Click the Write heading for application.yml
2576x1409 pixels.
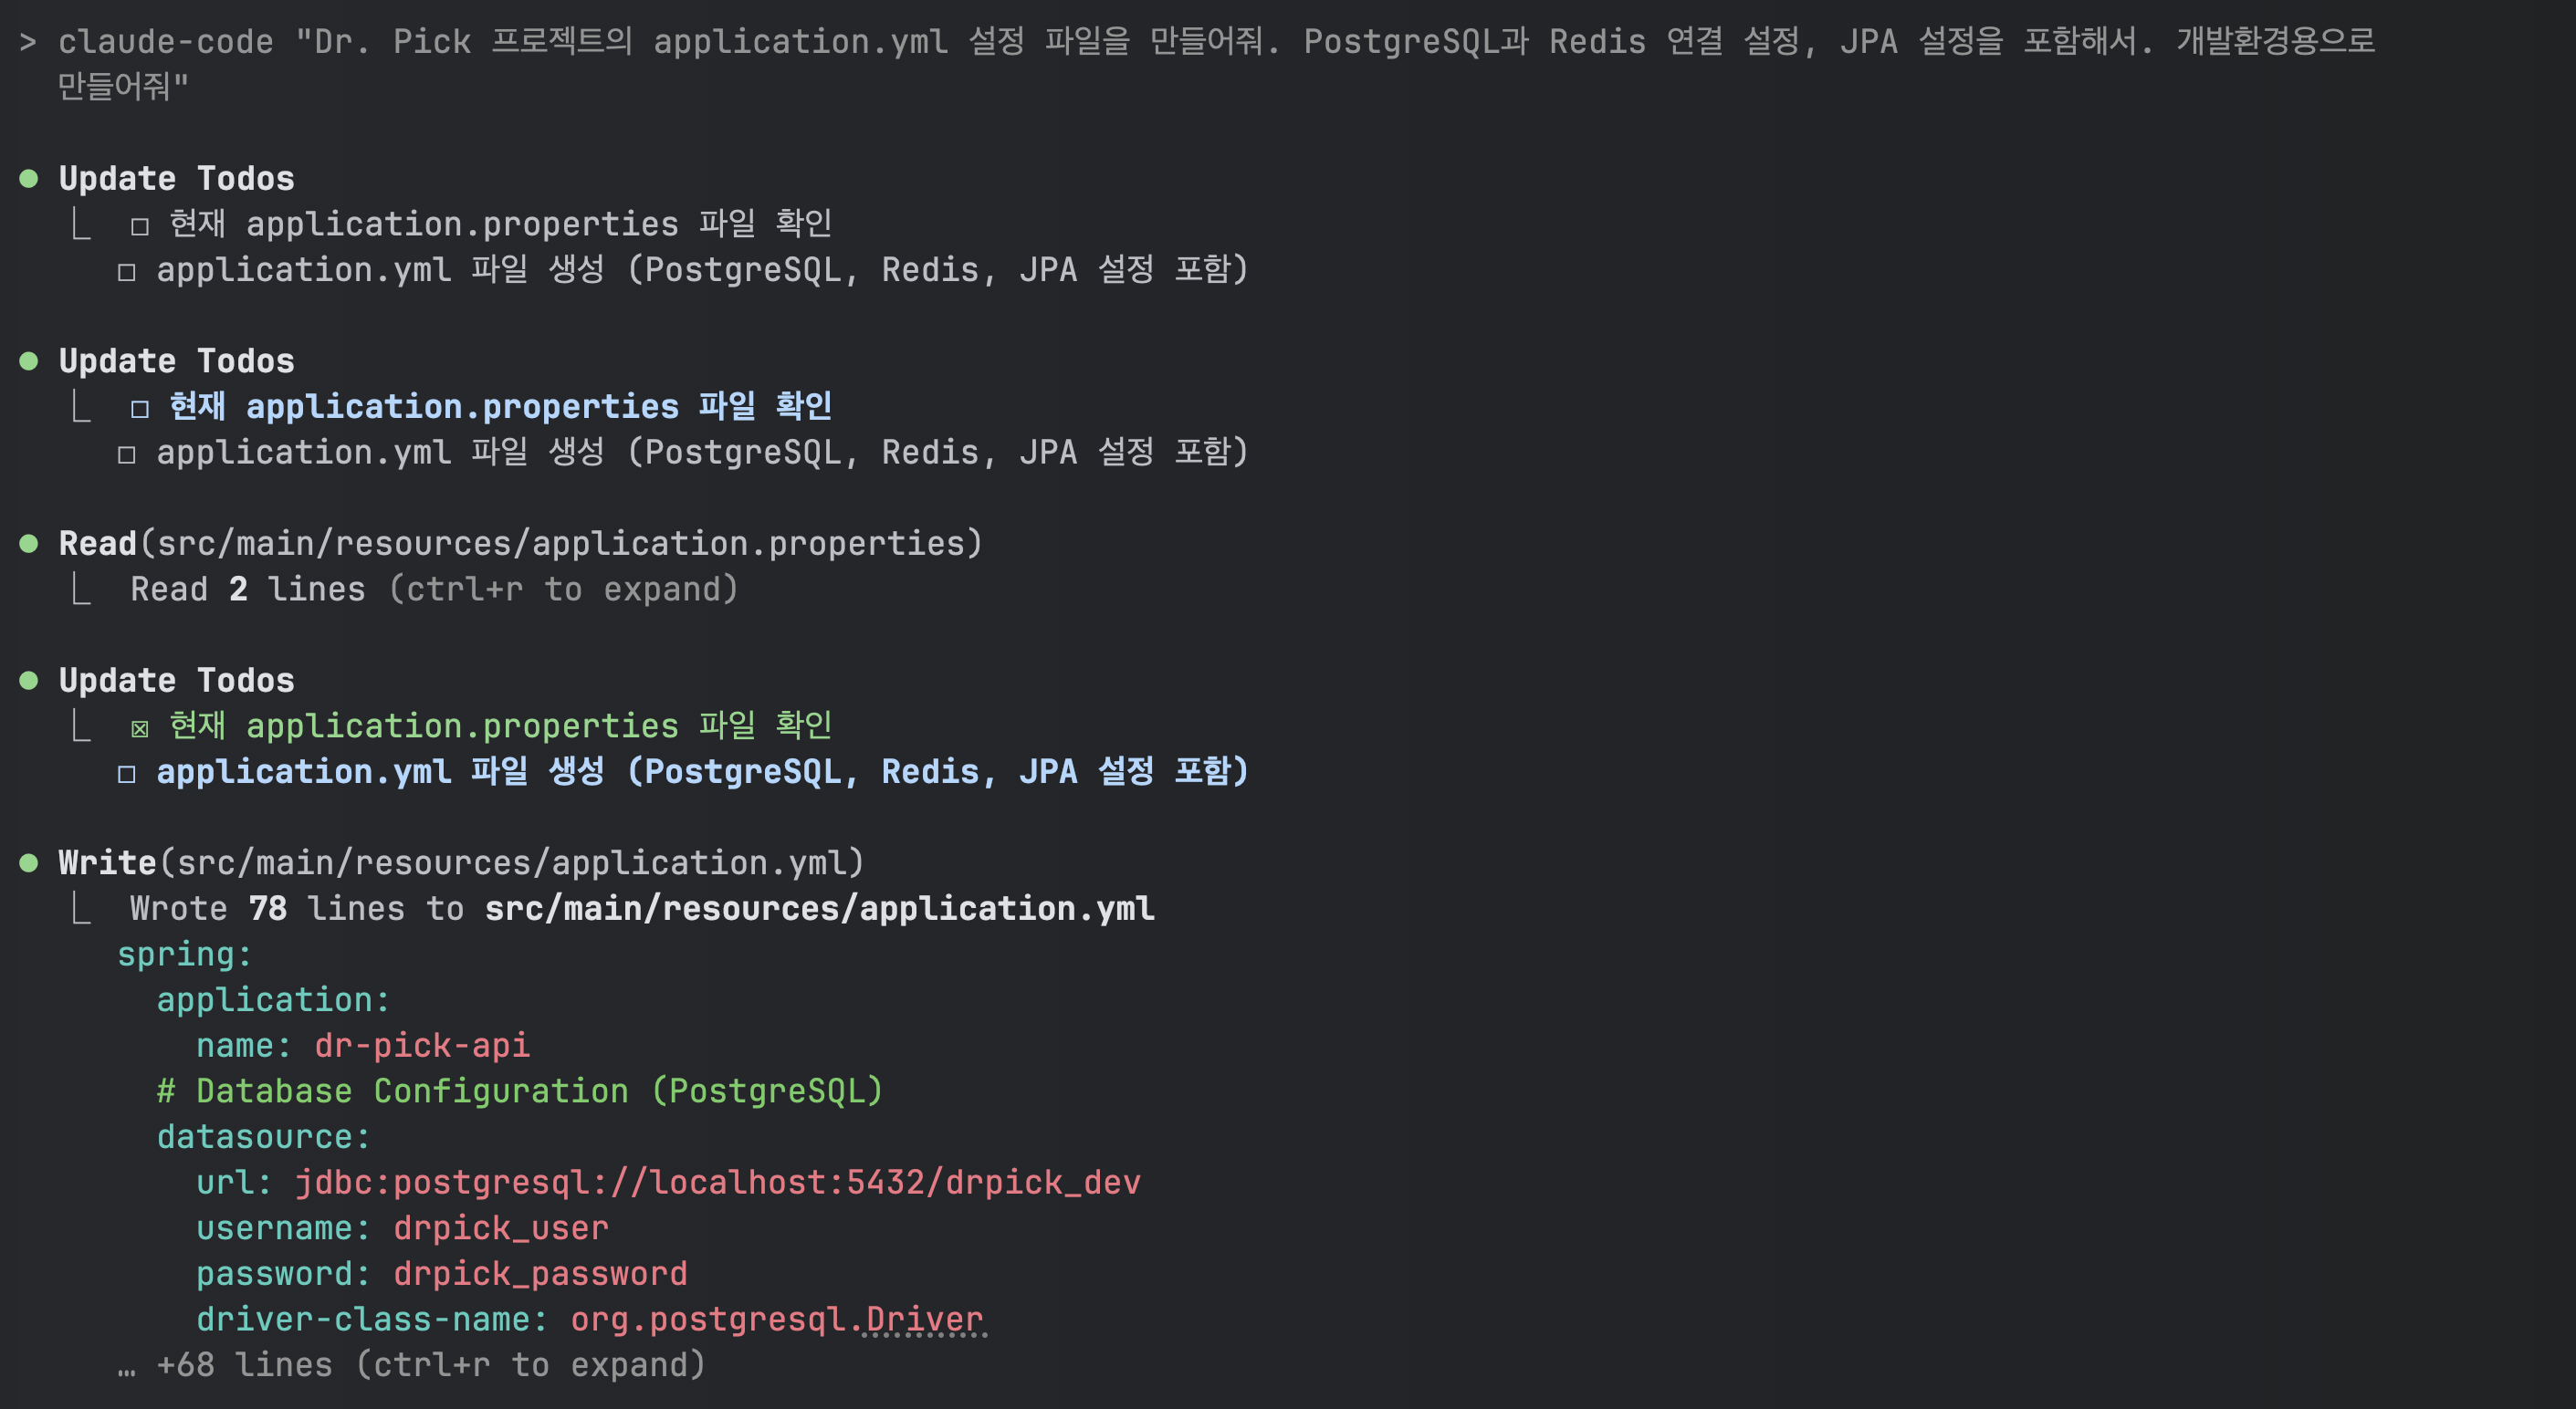pyautogui.click(x=107, y=863)
